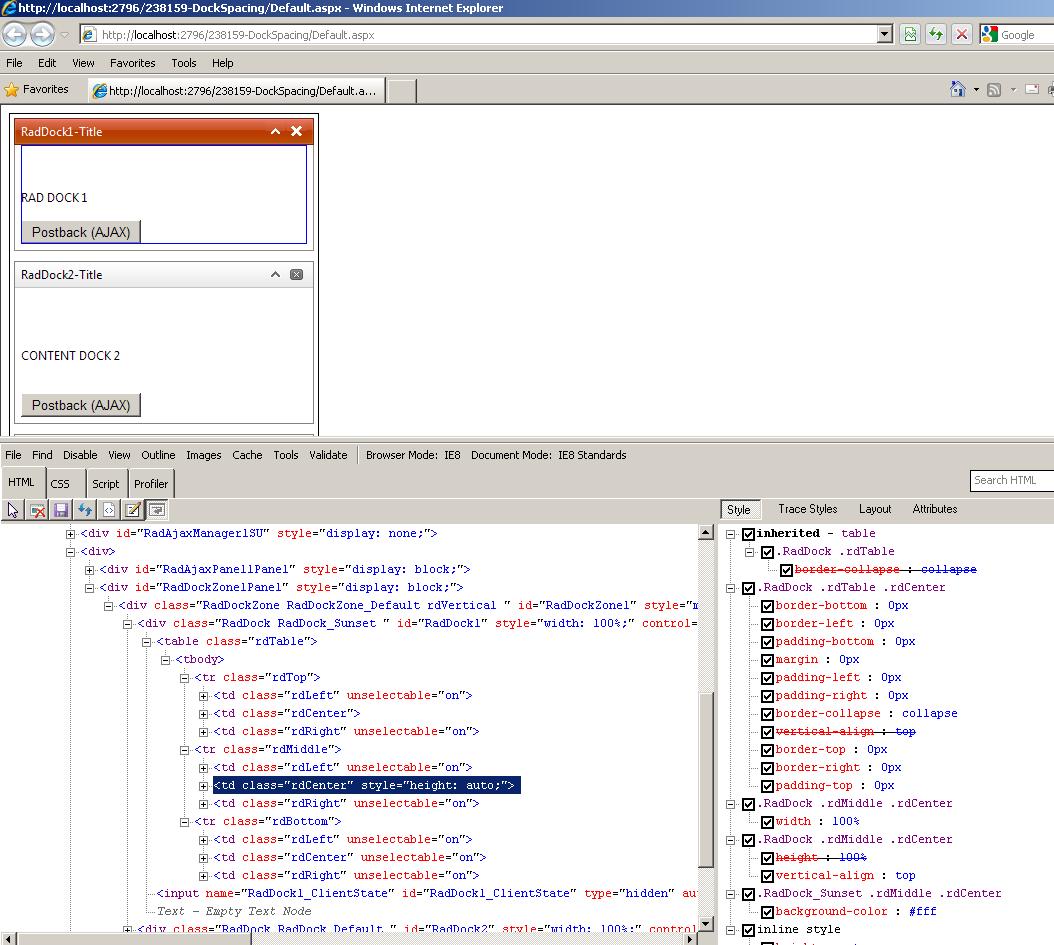Expand the RadAjaxPanel1Panel div node
Screen dimensions: 1054x945
coord(89,570)
